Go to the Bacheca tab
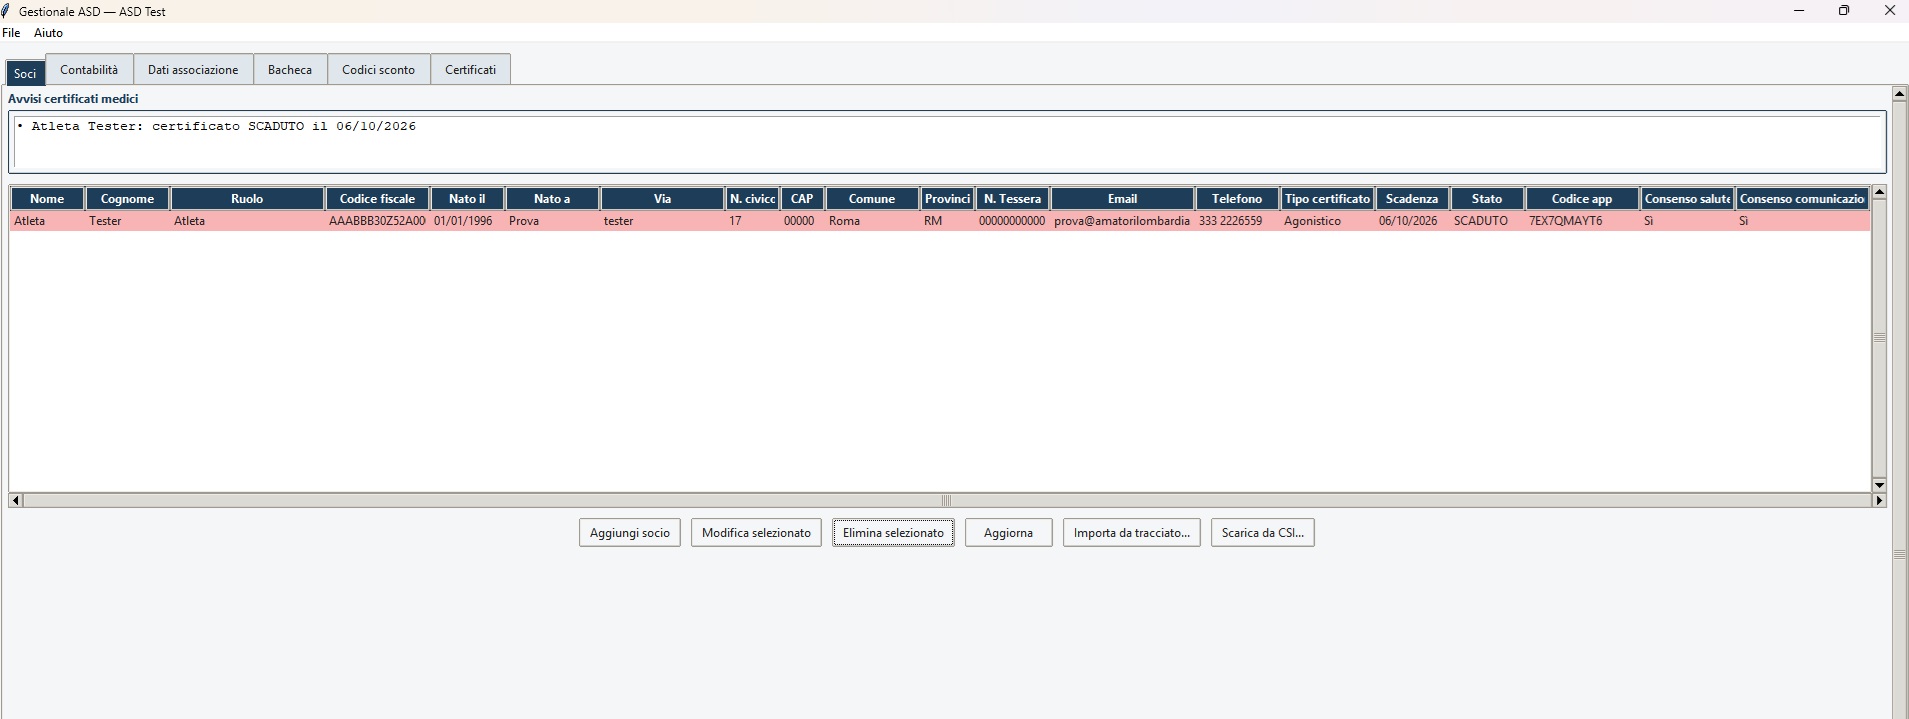Viewport: 1909px width, 719px height. click(x=290, y=70)
